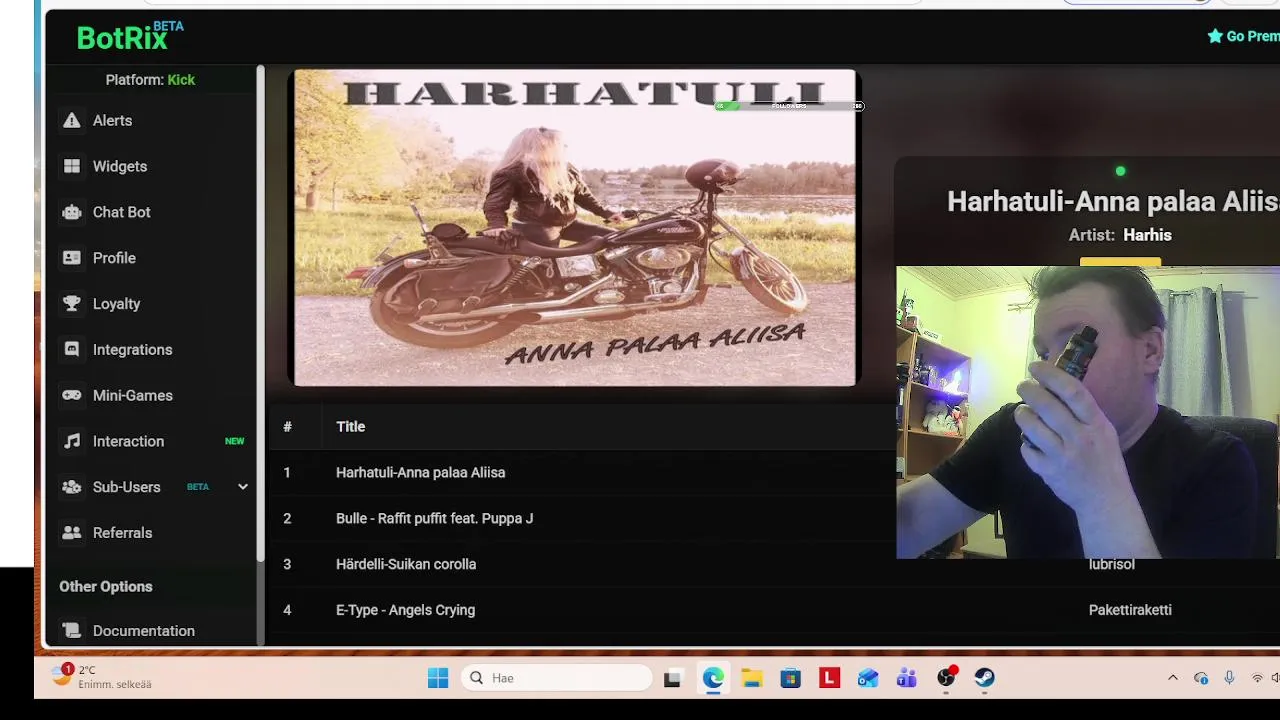1280x720 pixels.
Task: Click the Integrations icon in sidebar
Action: click(x=71, y=350)
